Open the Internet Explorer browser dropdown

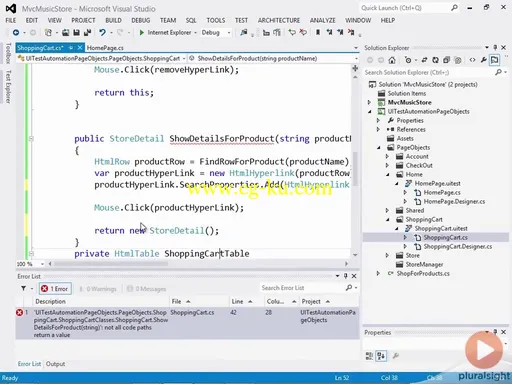click(195, 33)
